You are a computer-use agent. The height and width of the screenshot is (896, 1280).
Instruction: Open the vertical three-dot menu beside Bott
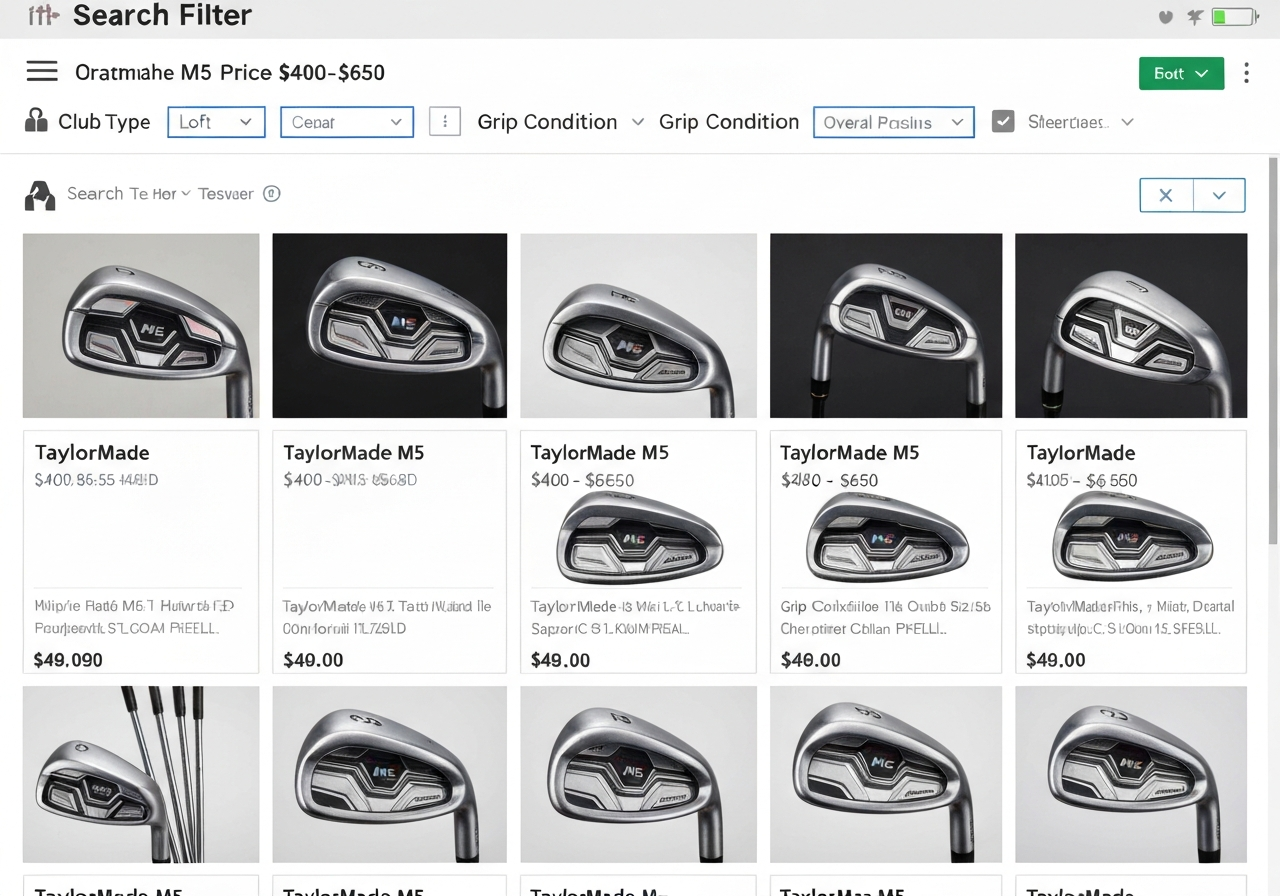point(1246,73)
